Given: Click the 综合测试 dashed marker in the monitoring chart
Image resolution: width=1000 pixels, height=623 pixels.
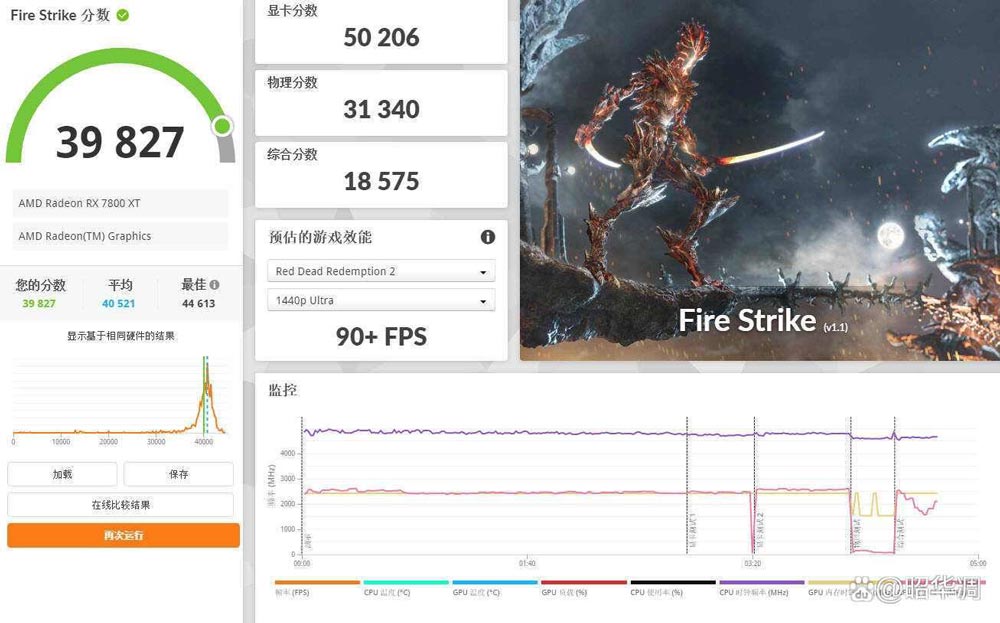Looking at the screenshot, I should 895,485.
